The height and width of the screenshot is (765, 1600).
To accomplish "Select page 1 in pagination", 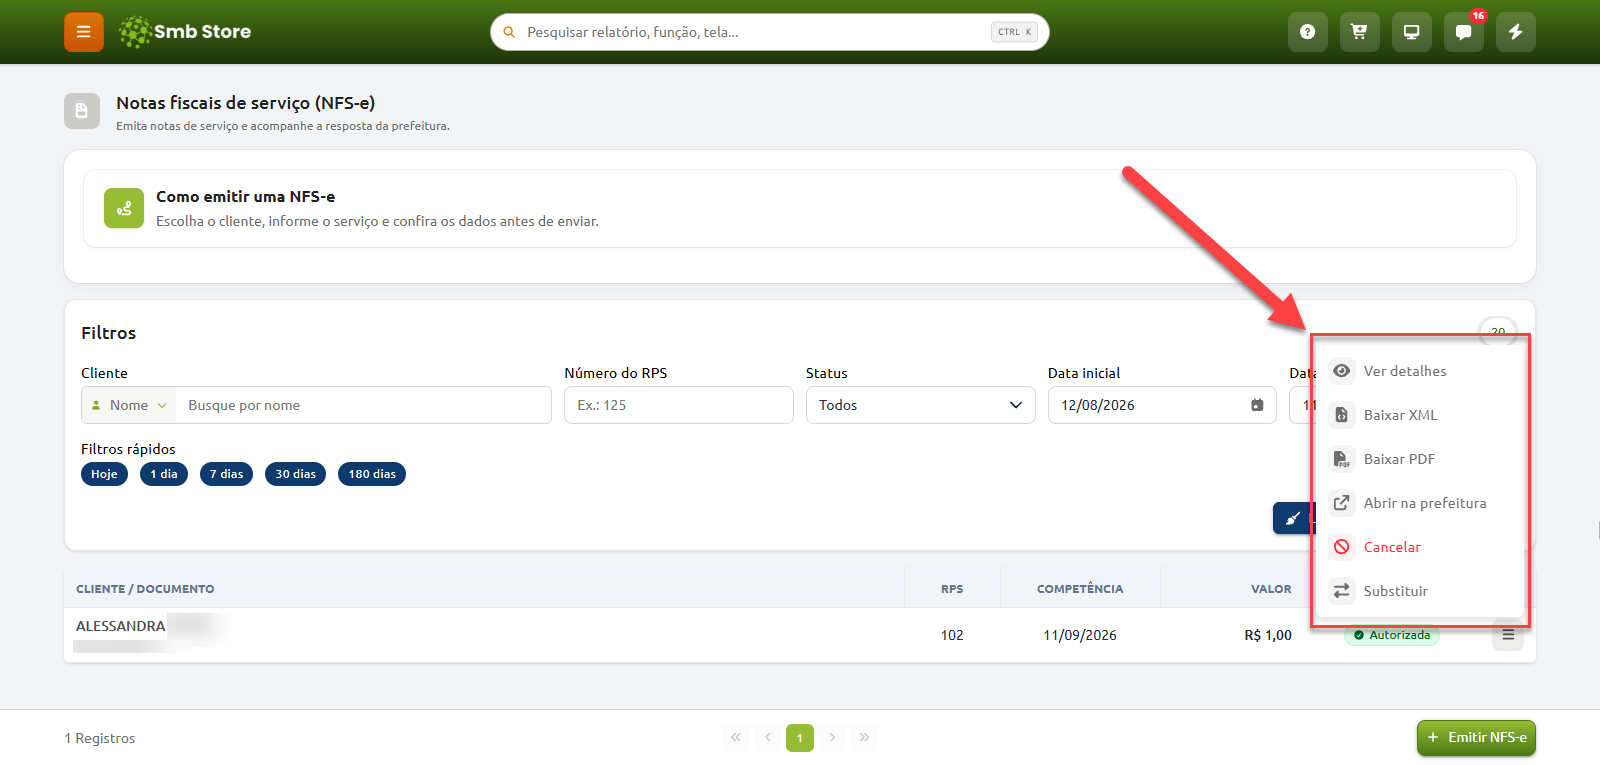I will (800, 738).
